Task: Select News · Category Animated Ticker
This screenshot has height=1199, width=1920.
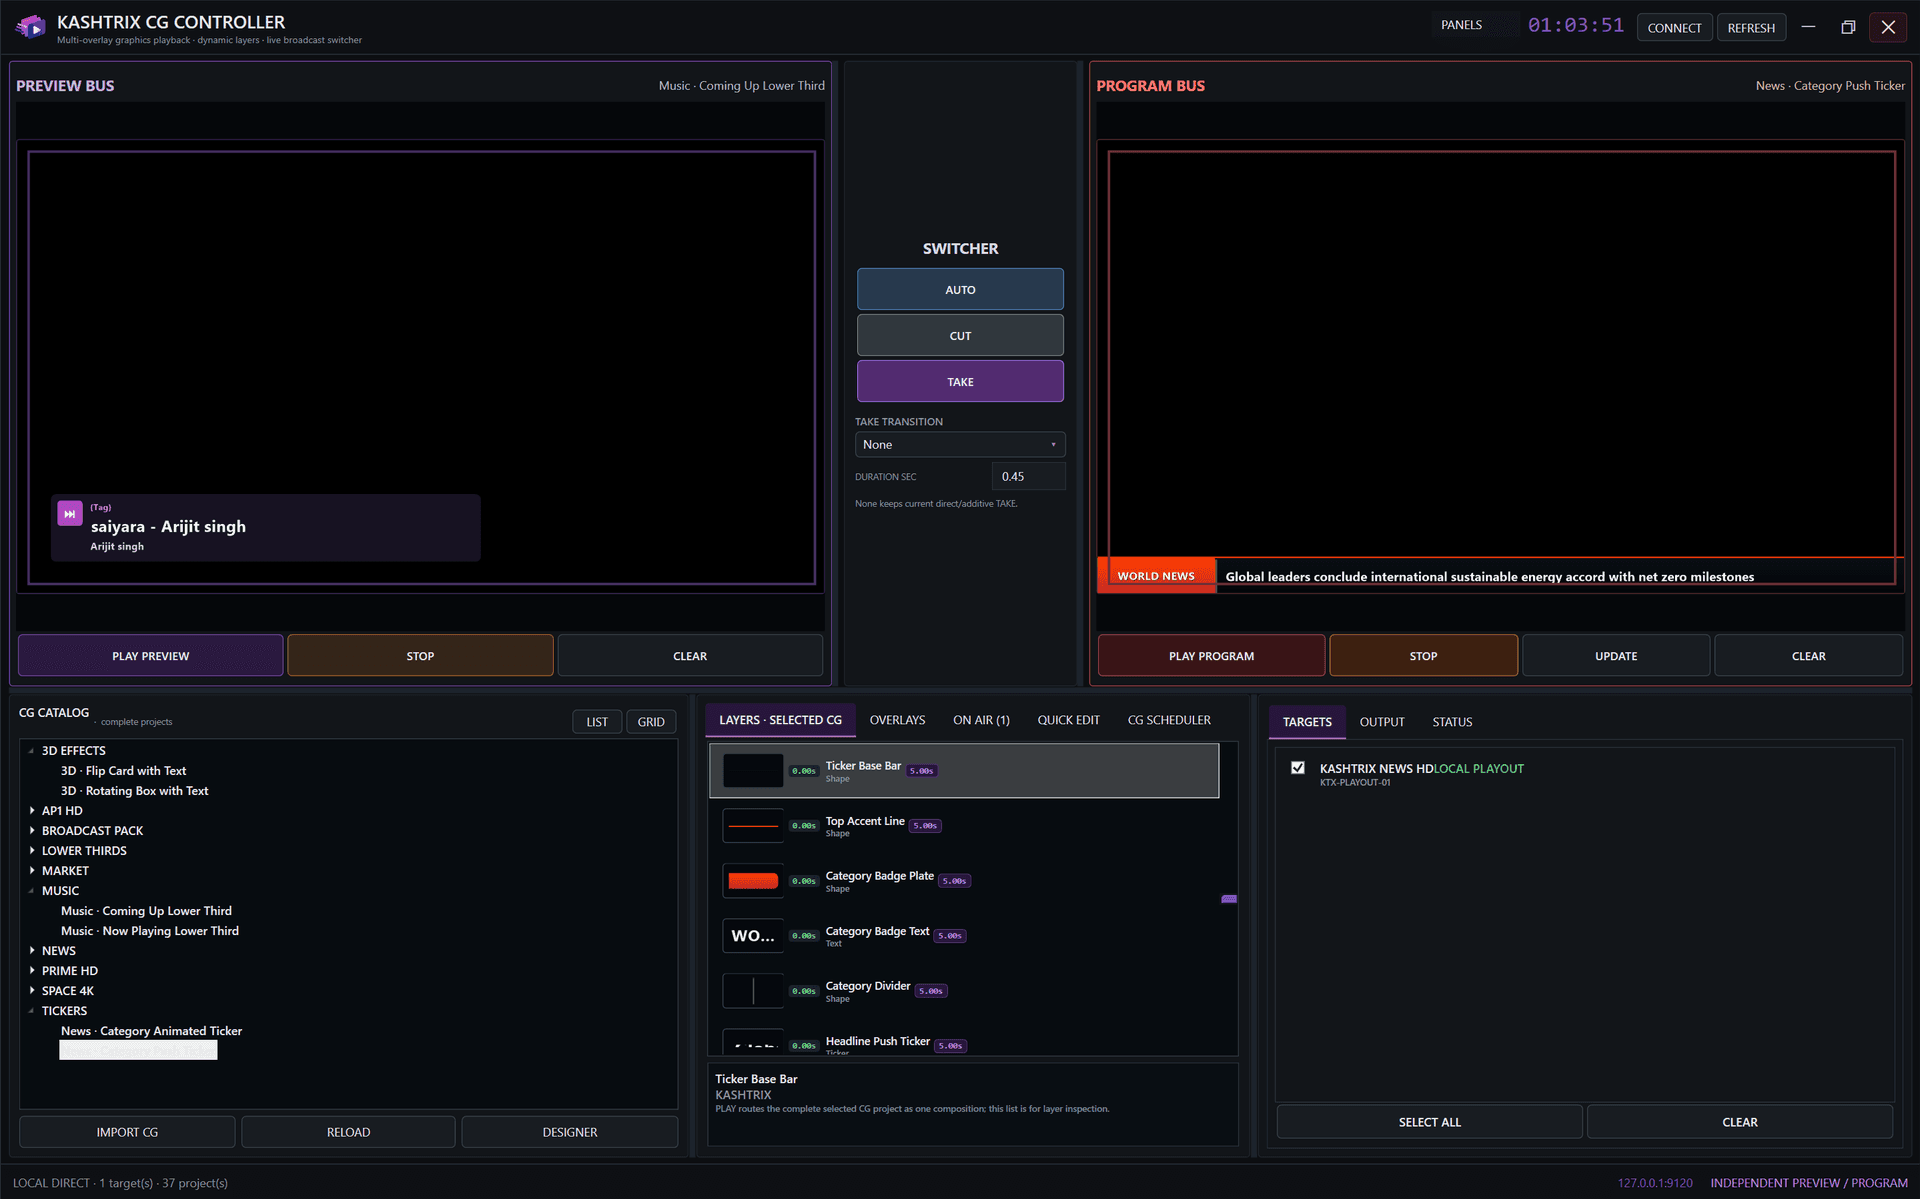Action: point(151,1031)
